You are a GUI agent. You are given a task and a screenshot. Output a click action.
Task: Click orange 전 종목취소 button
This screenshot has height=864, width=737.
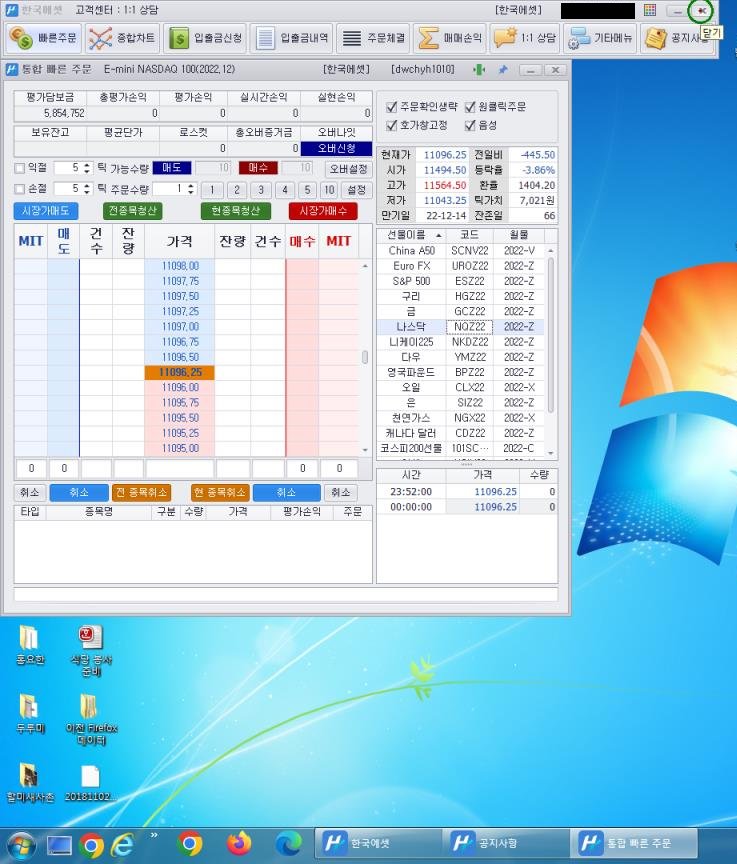tap(142, 493)
